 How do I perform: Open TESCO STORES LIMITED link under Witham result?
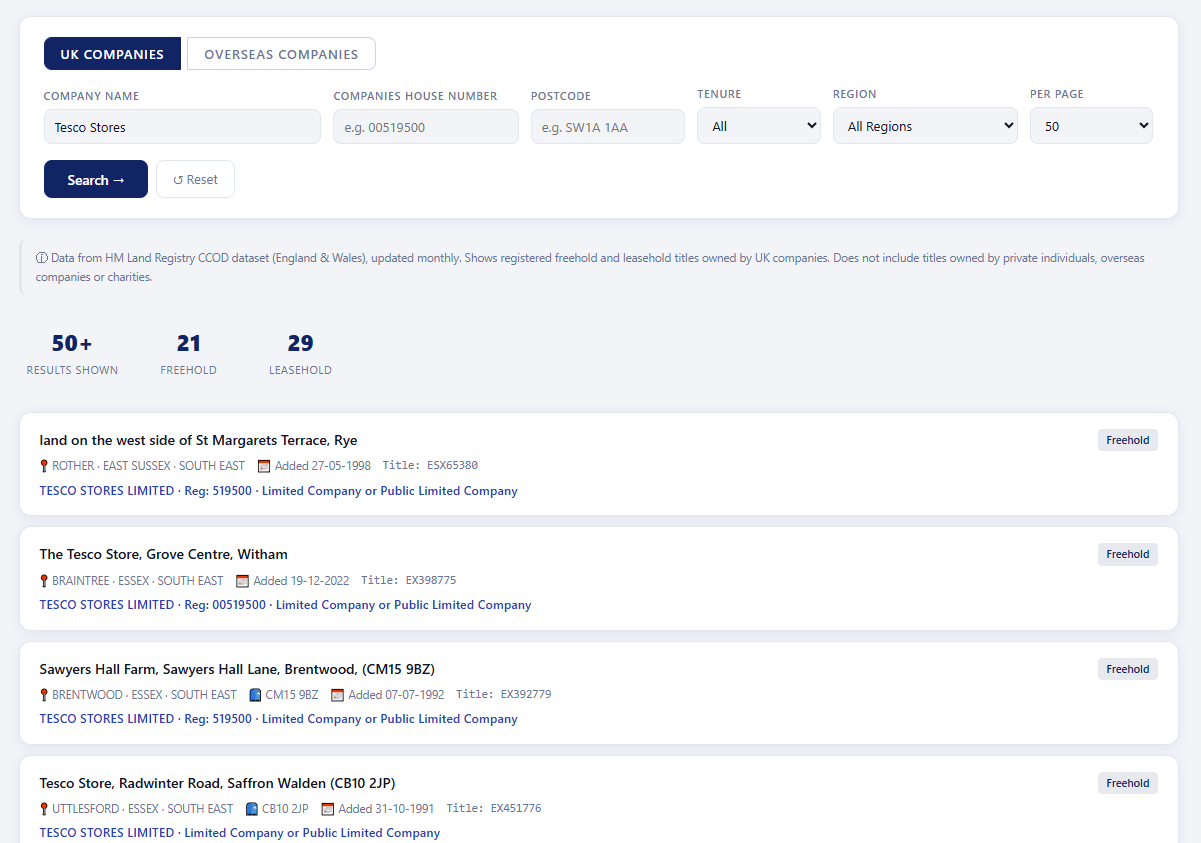tap(107, 605)
